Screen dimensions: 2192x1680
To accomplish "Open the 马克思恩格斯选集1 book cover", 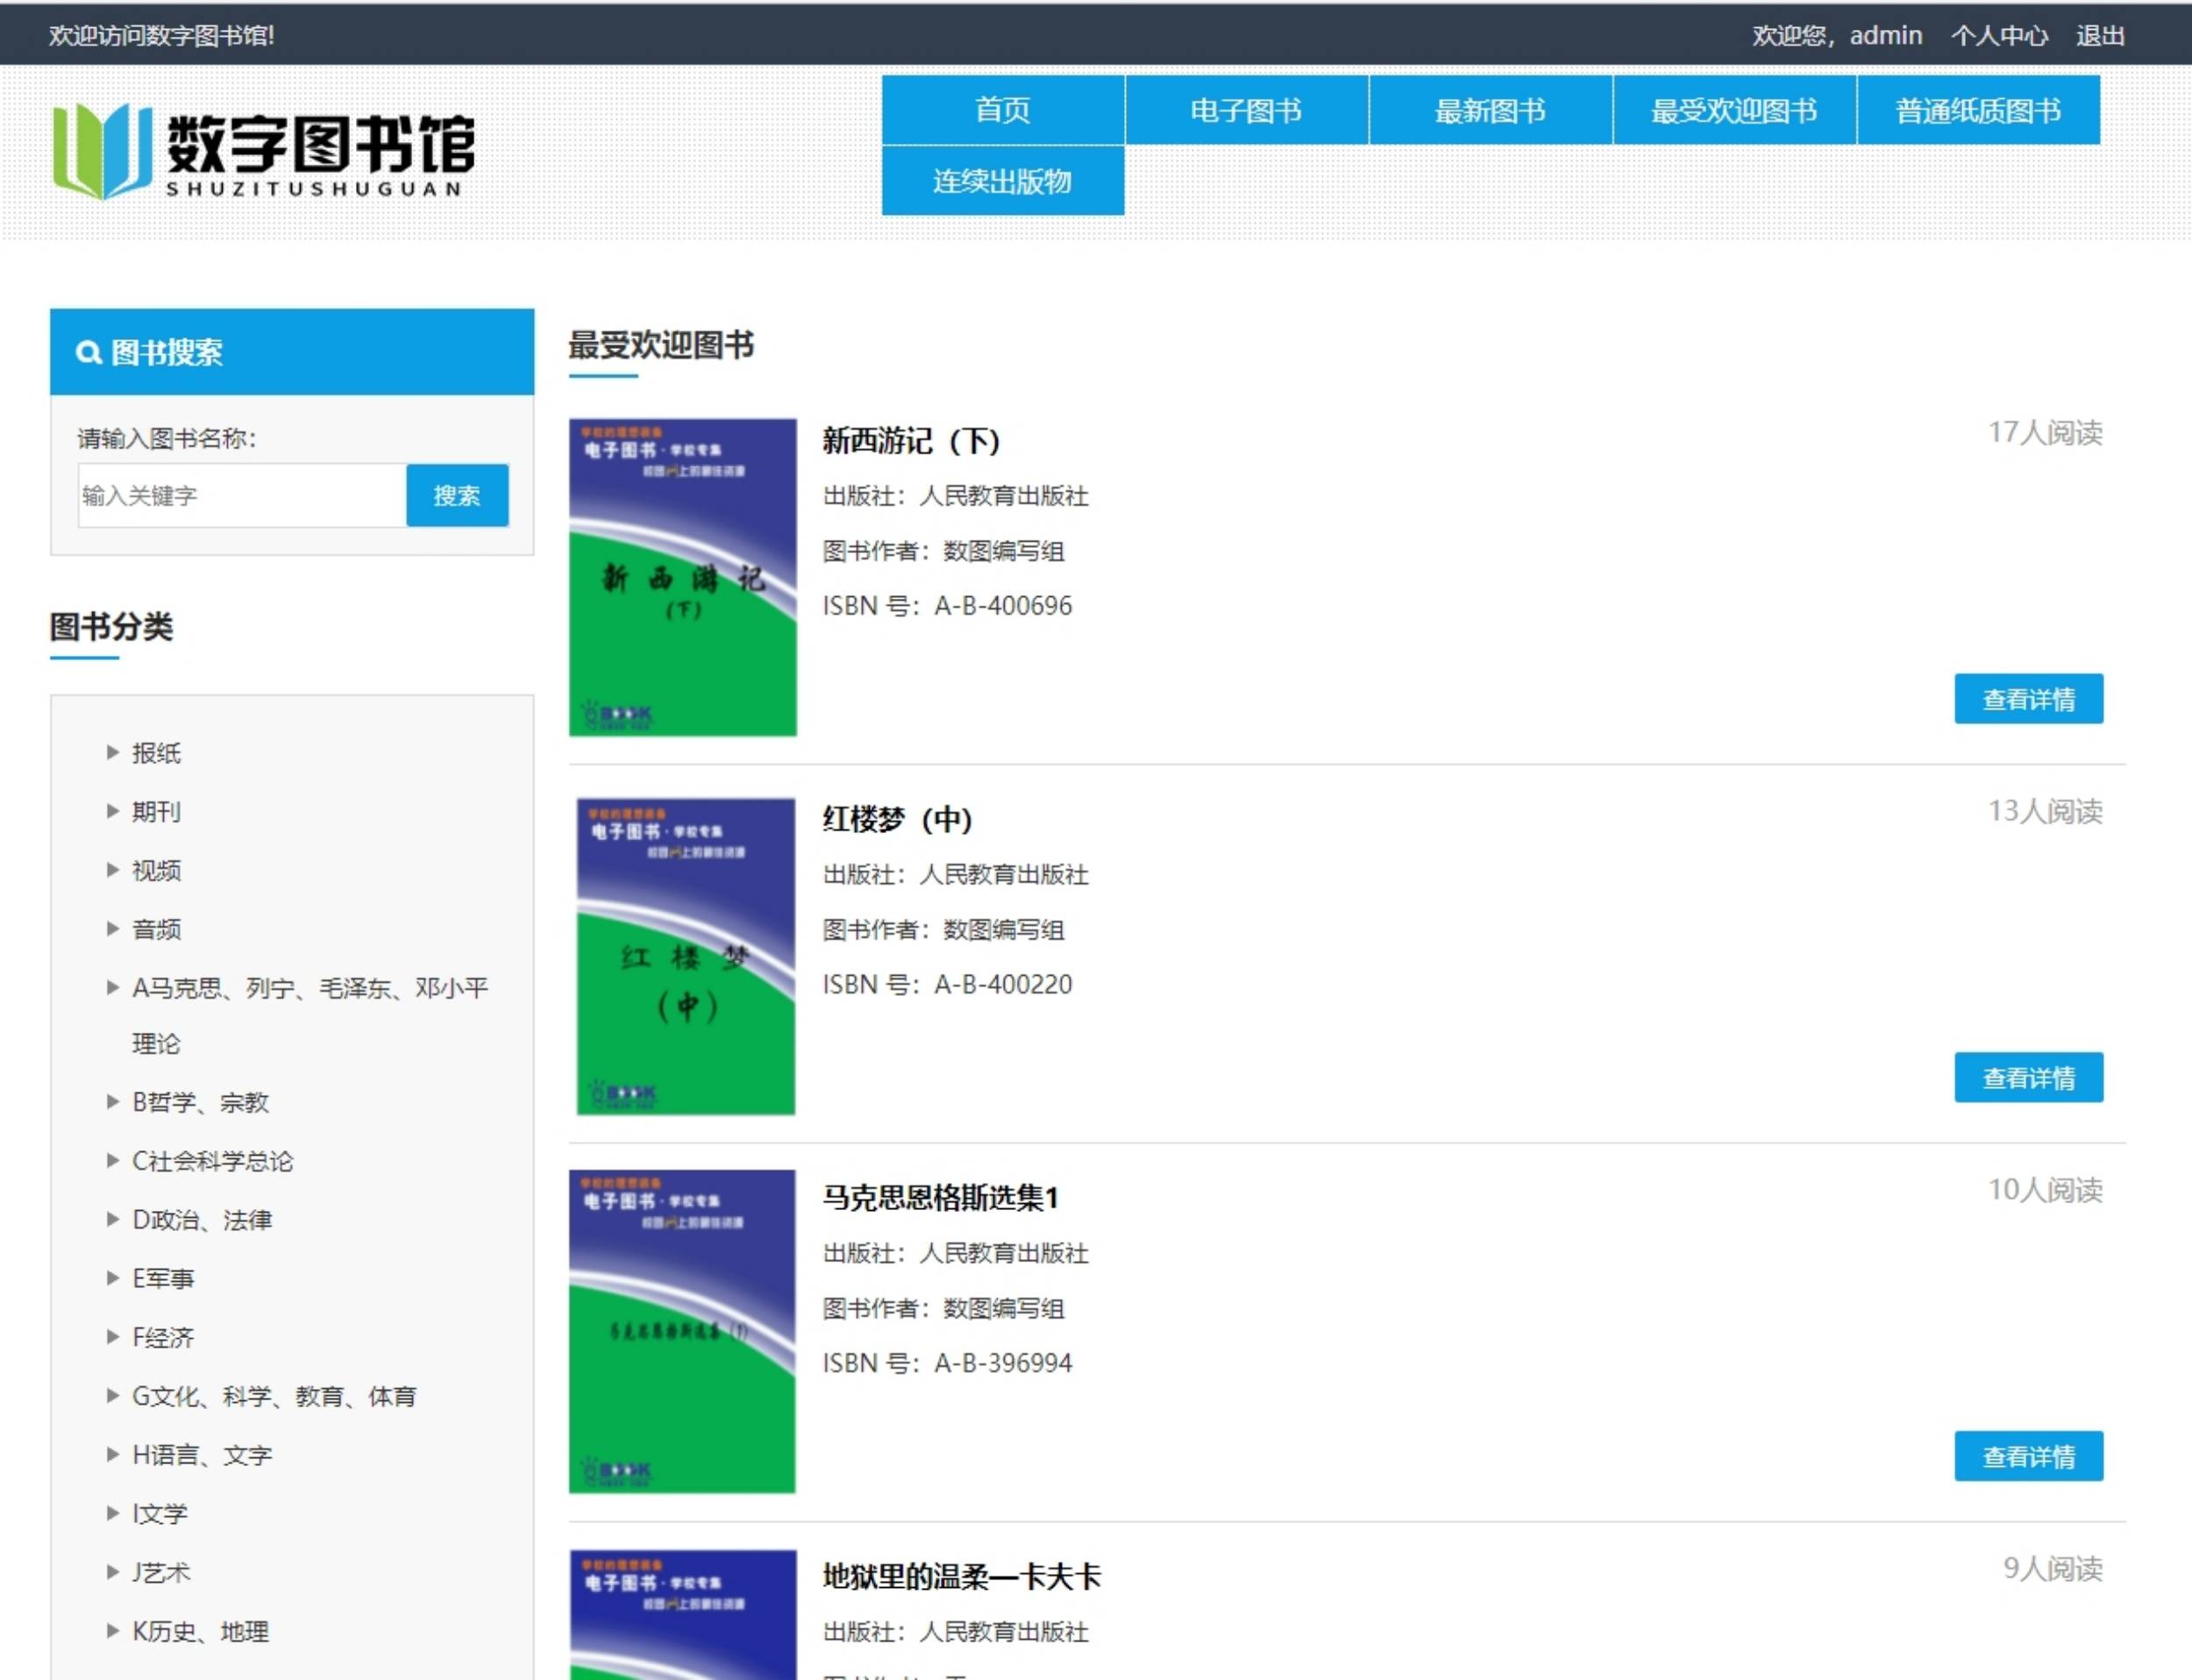I will [x=682, y=1331].
